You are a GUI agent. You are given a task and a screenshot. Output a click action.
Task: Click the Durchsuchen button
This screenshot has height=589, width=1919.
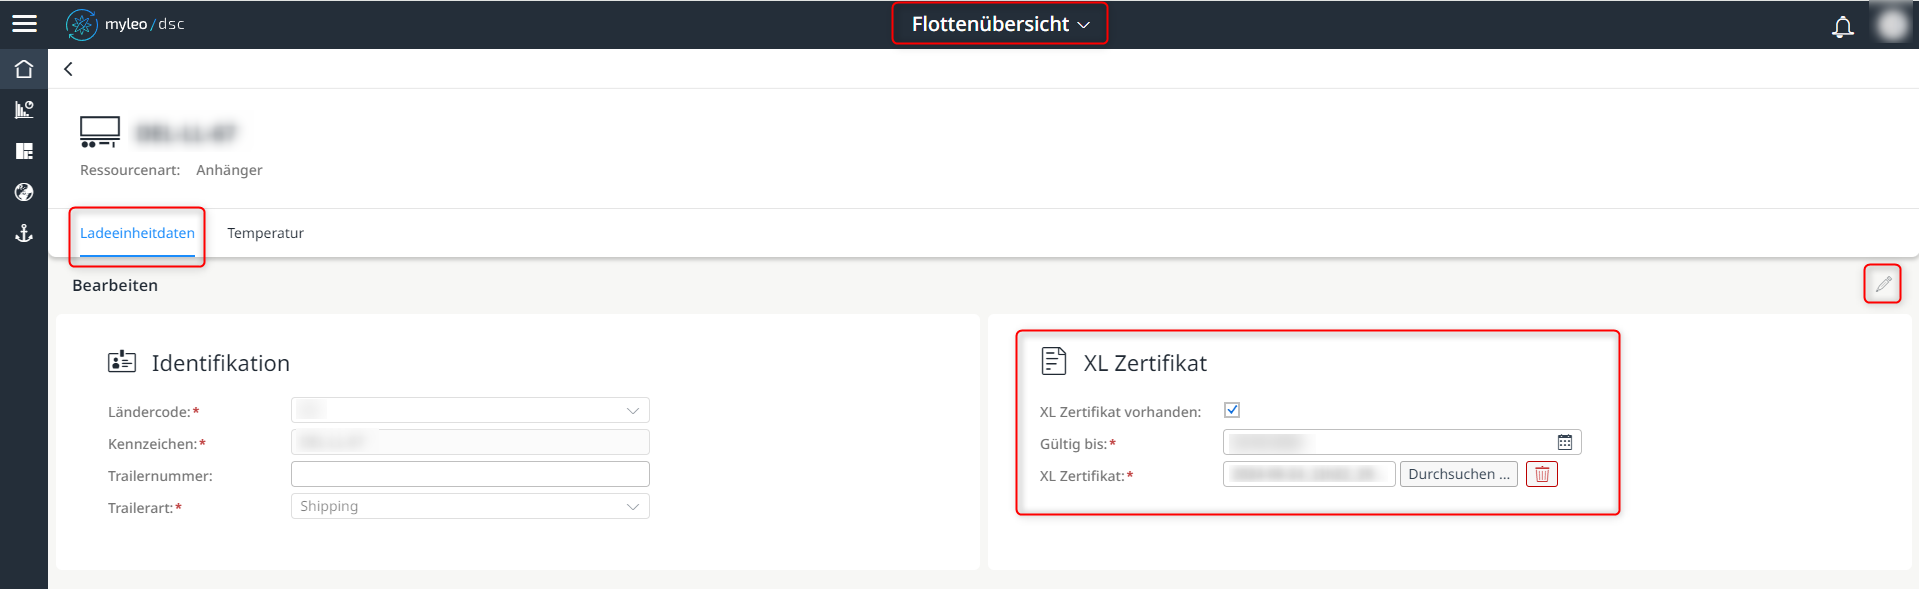pos(1459,474)
